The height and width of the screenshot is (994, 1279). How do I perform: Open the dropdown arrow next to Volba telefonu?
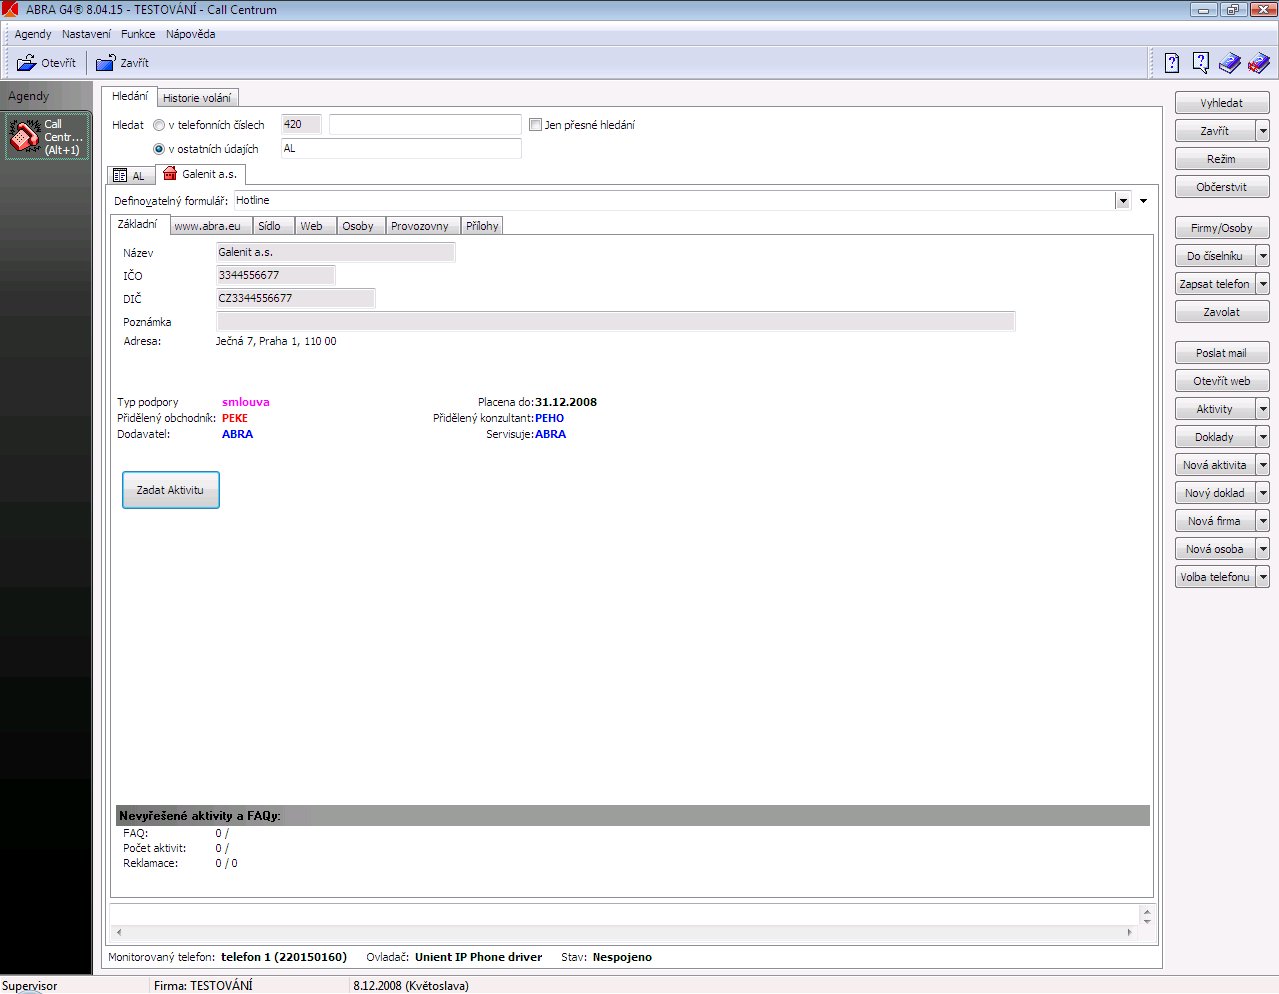point(1263,577)
